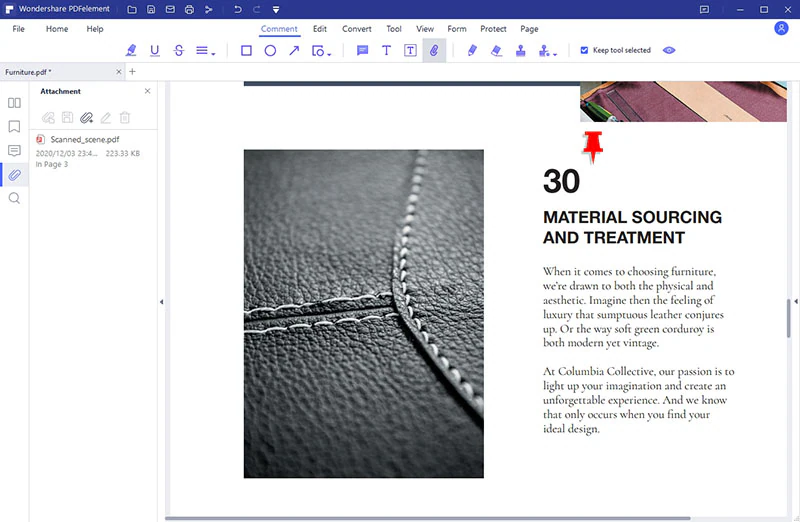Open the feedback message icon in title bar
Viewport: 800px width, 522px height.
point(704,9)
